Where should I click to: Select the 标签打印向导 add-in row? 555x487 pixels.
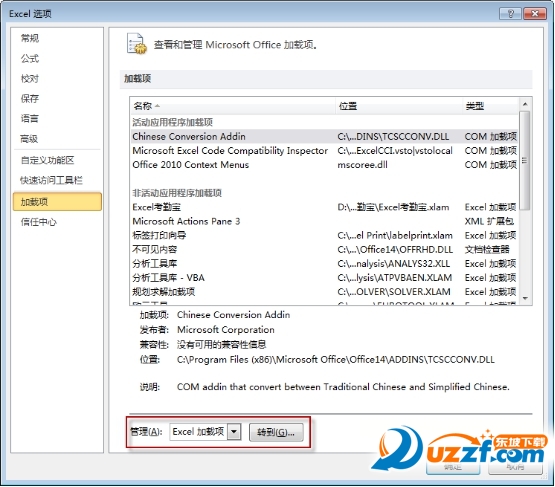[324, 236]
